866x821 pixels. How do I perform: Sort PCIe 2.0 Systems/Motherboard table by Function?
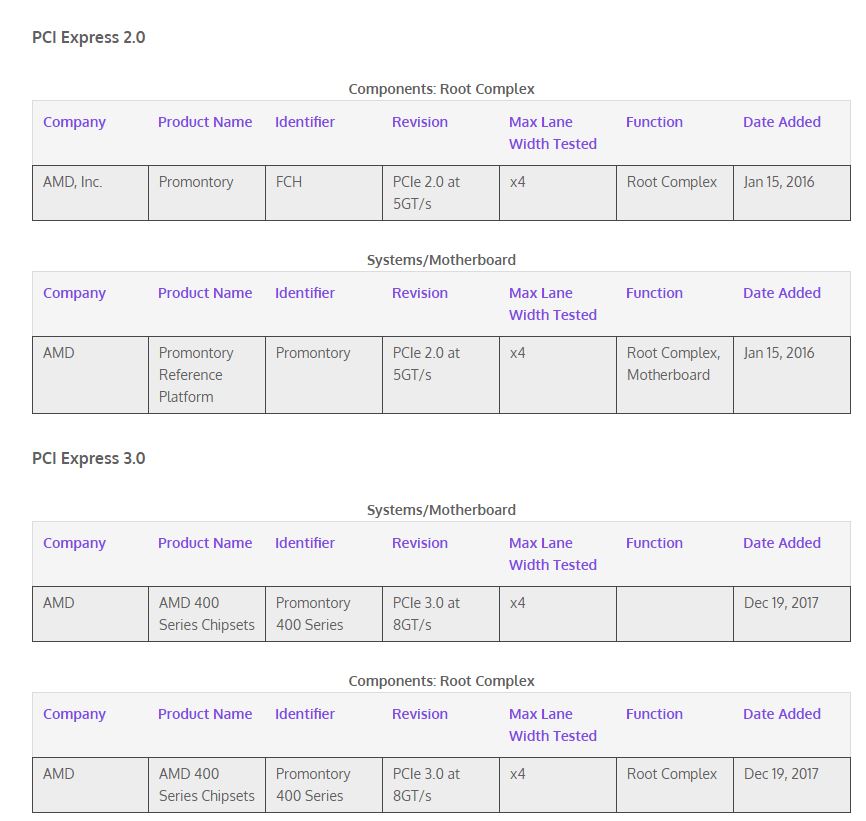click(x=654, y=293)
